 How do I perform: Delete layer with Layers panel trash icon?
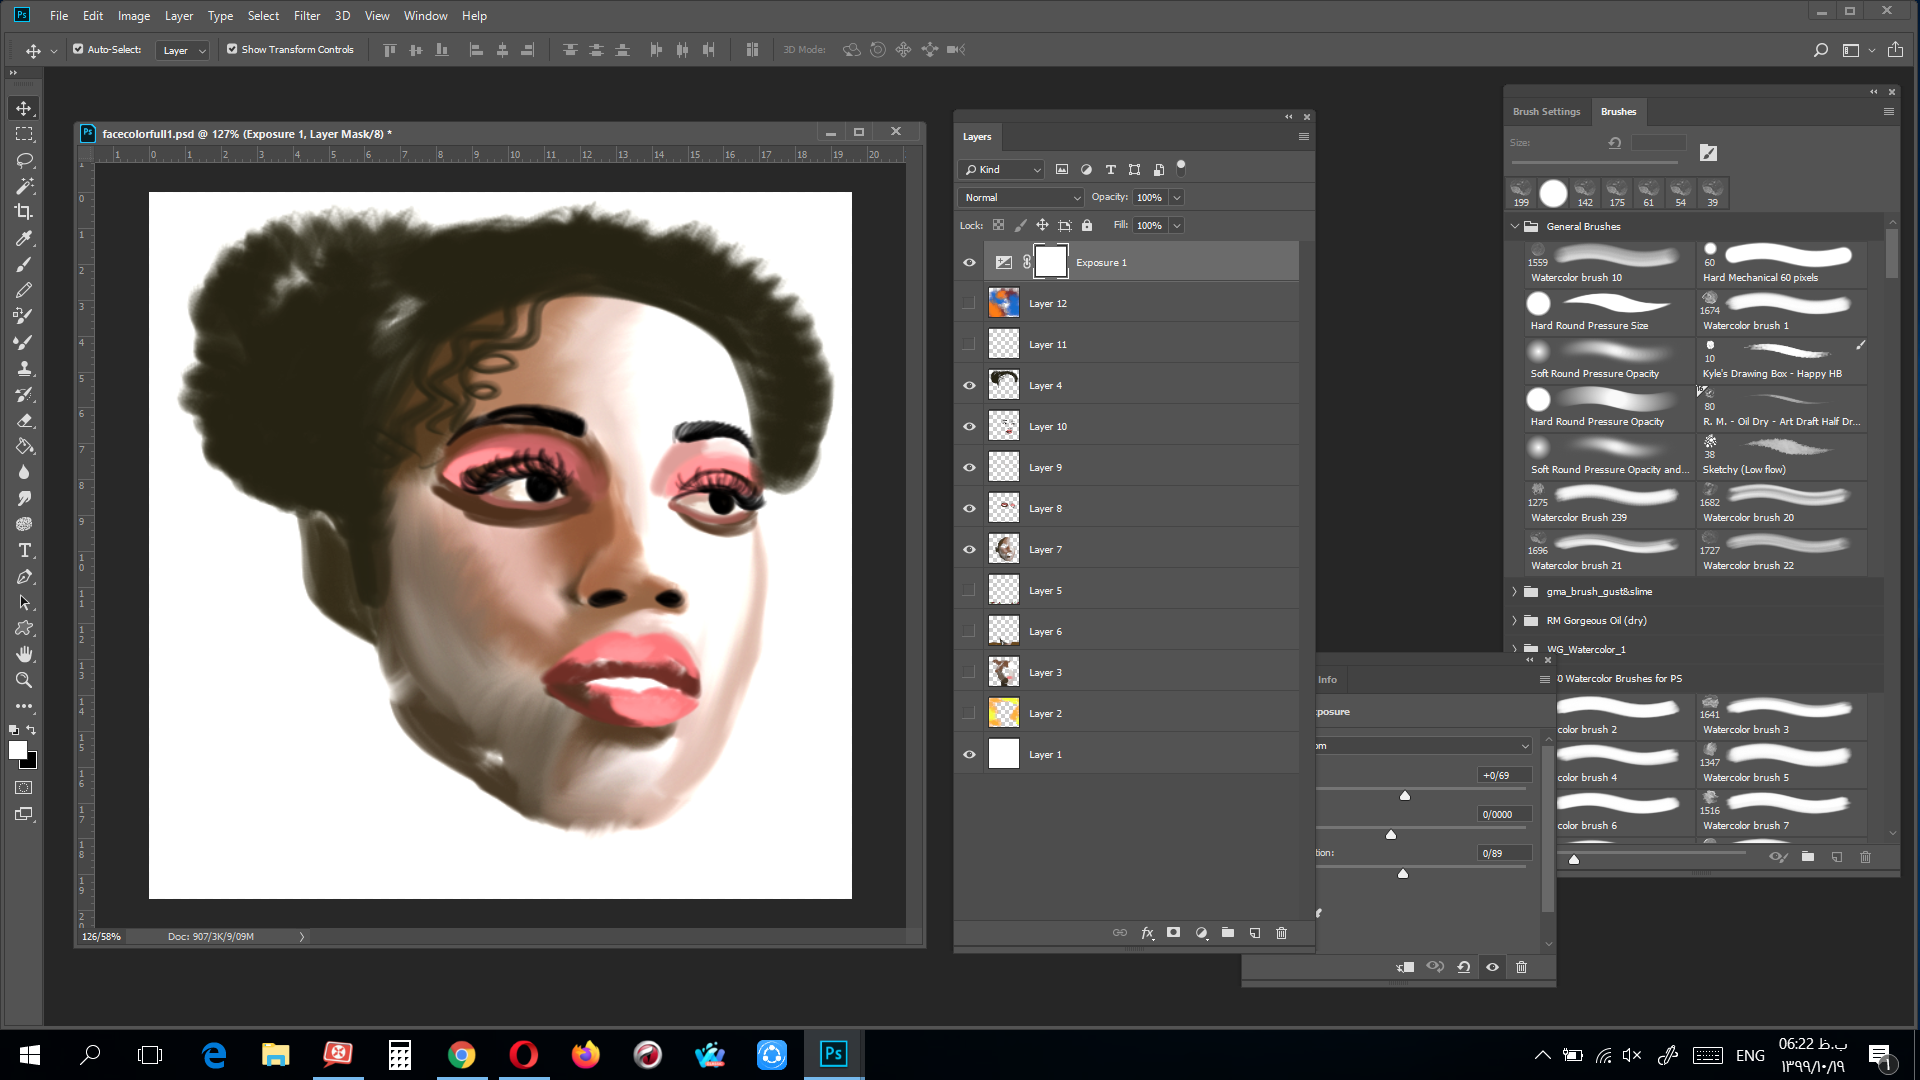[x=1282, y=933]
